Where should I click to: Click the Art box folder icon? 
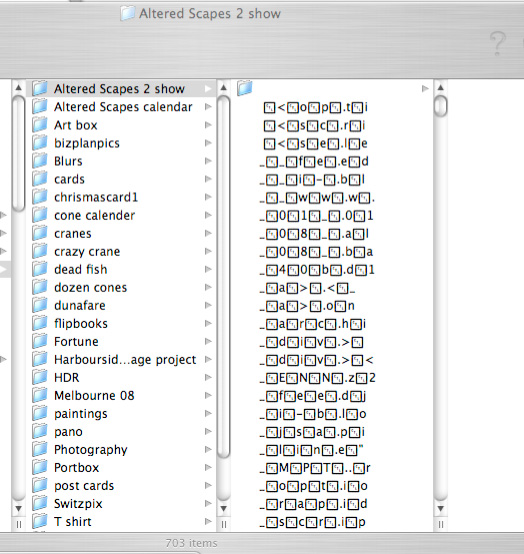[40, 124]
